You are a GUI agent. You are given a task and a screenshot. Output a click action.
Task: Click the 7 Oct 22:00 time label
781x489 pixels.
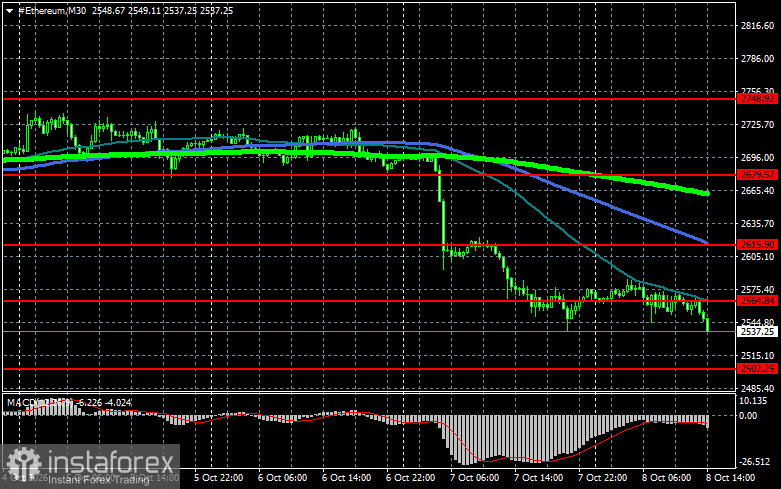(602, 478)
